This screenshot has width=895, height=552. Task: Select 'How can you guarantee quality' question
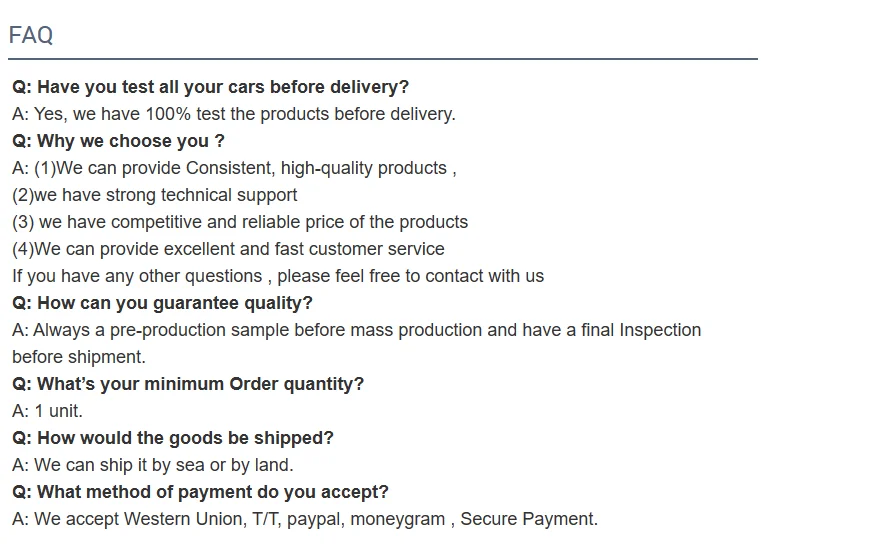point(162,303)
